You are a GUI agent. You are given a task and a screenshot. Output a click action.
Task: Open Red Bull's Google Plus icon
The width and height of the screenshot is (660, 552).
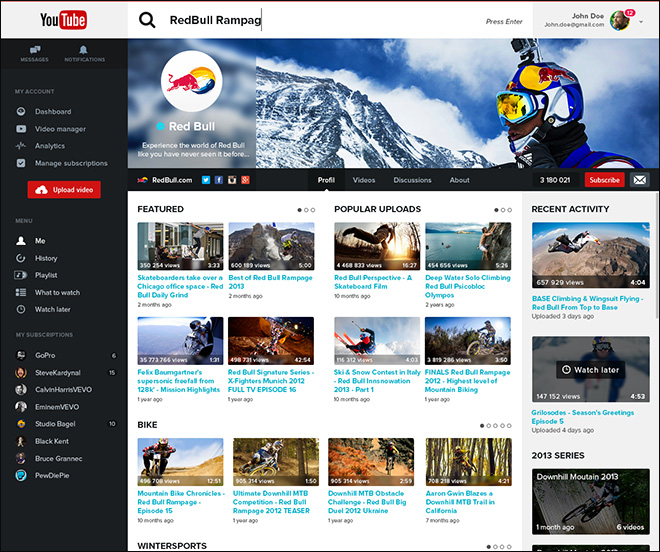pyautogui.click(x=245, y=180)
